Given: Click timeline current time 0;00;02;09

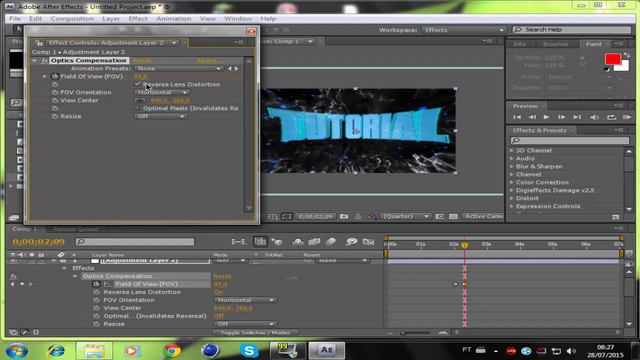Looking at the screenshot, I should pos(38,242).
